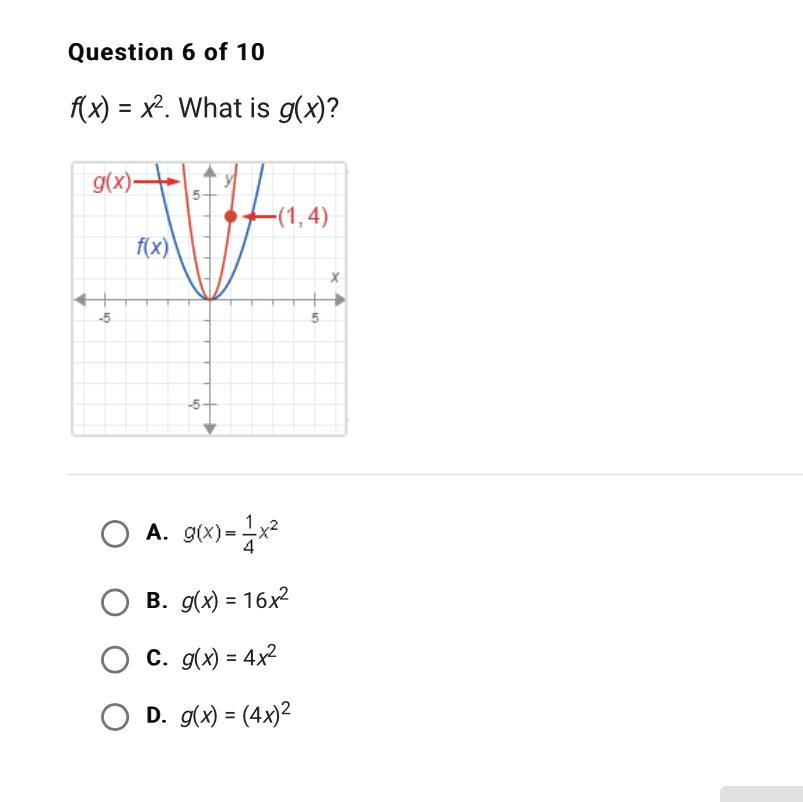Click the answer text with fraction one-fourth x²
803x802 pixels.
[x=231, y=534]
